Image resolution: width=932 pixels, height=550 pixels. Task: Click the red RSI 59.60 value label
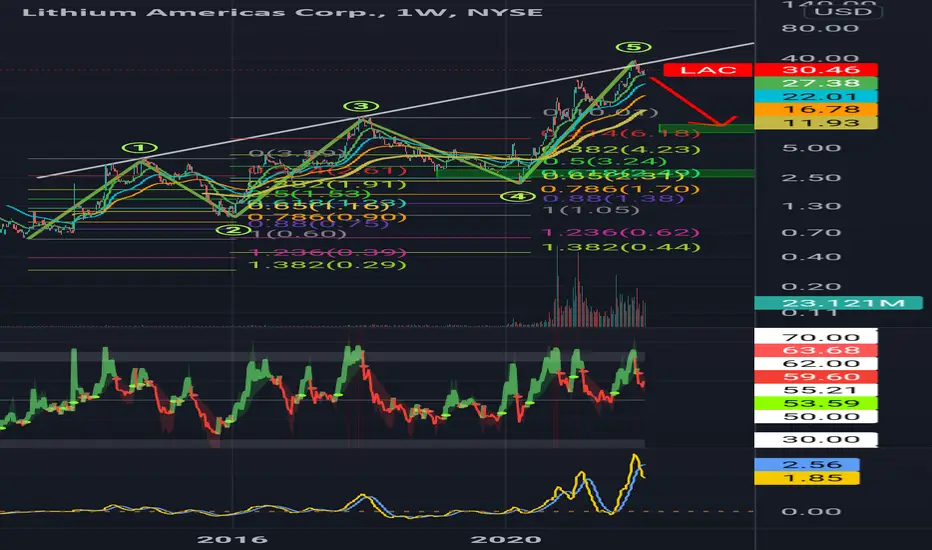[x=816, y=376]
